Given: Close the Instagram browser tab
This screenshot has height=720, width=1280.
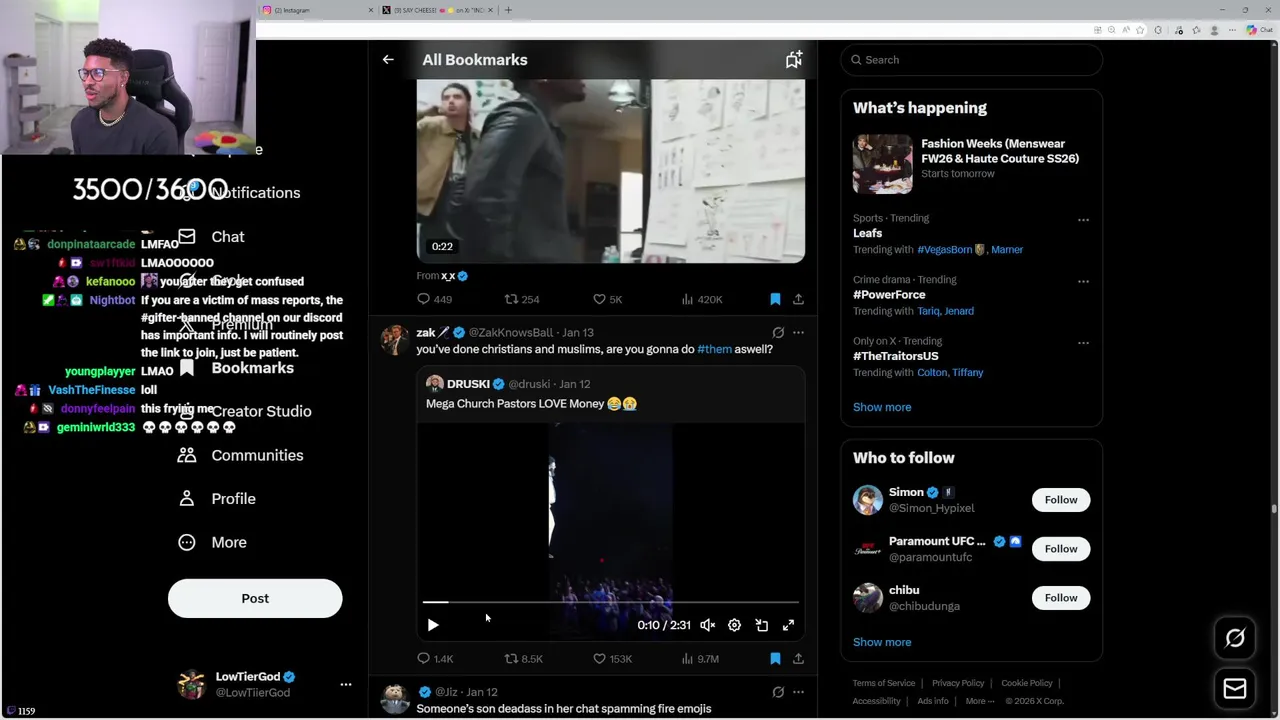Looking at the screenshot, I should click(x=371, y=10).
